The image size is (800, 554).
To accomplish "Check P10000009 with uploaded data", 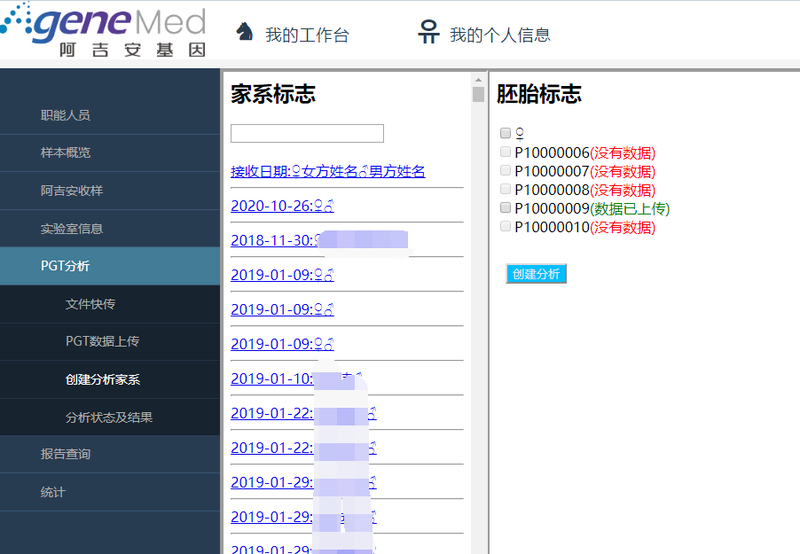I will [505, 207].
